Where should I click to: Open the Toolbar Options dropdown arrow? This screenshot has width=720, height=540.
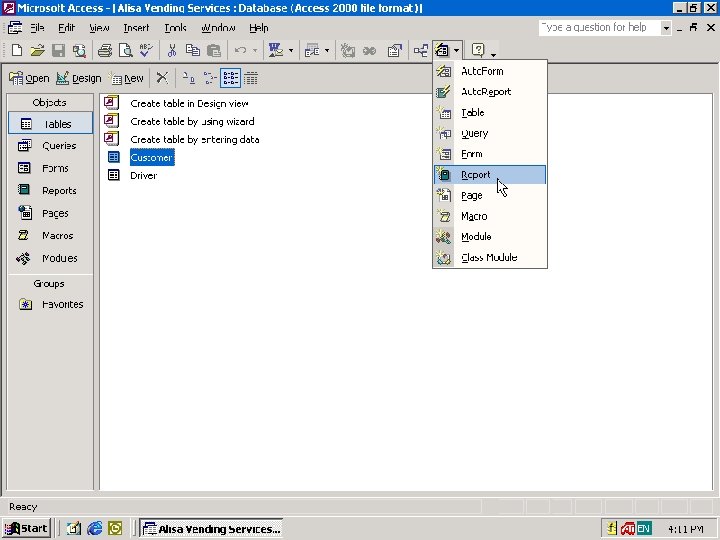tap(493, 54)
